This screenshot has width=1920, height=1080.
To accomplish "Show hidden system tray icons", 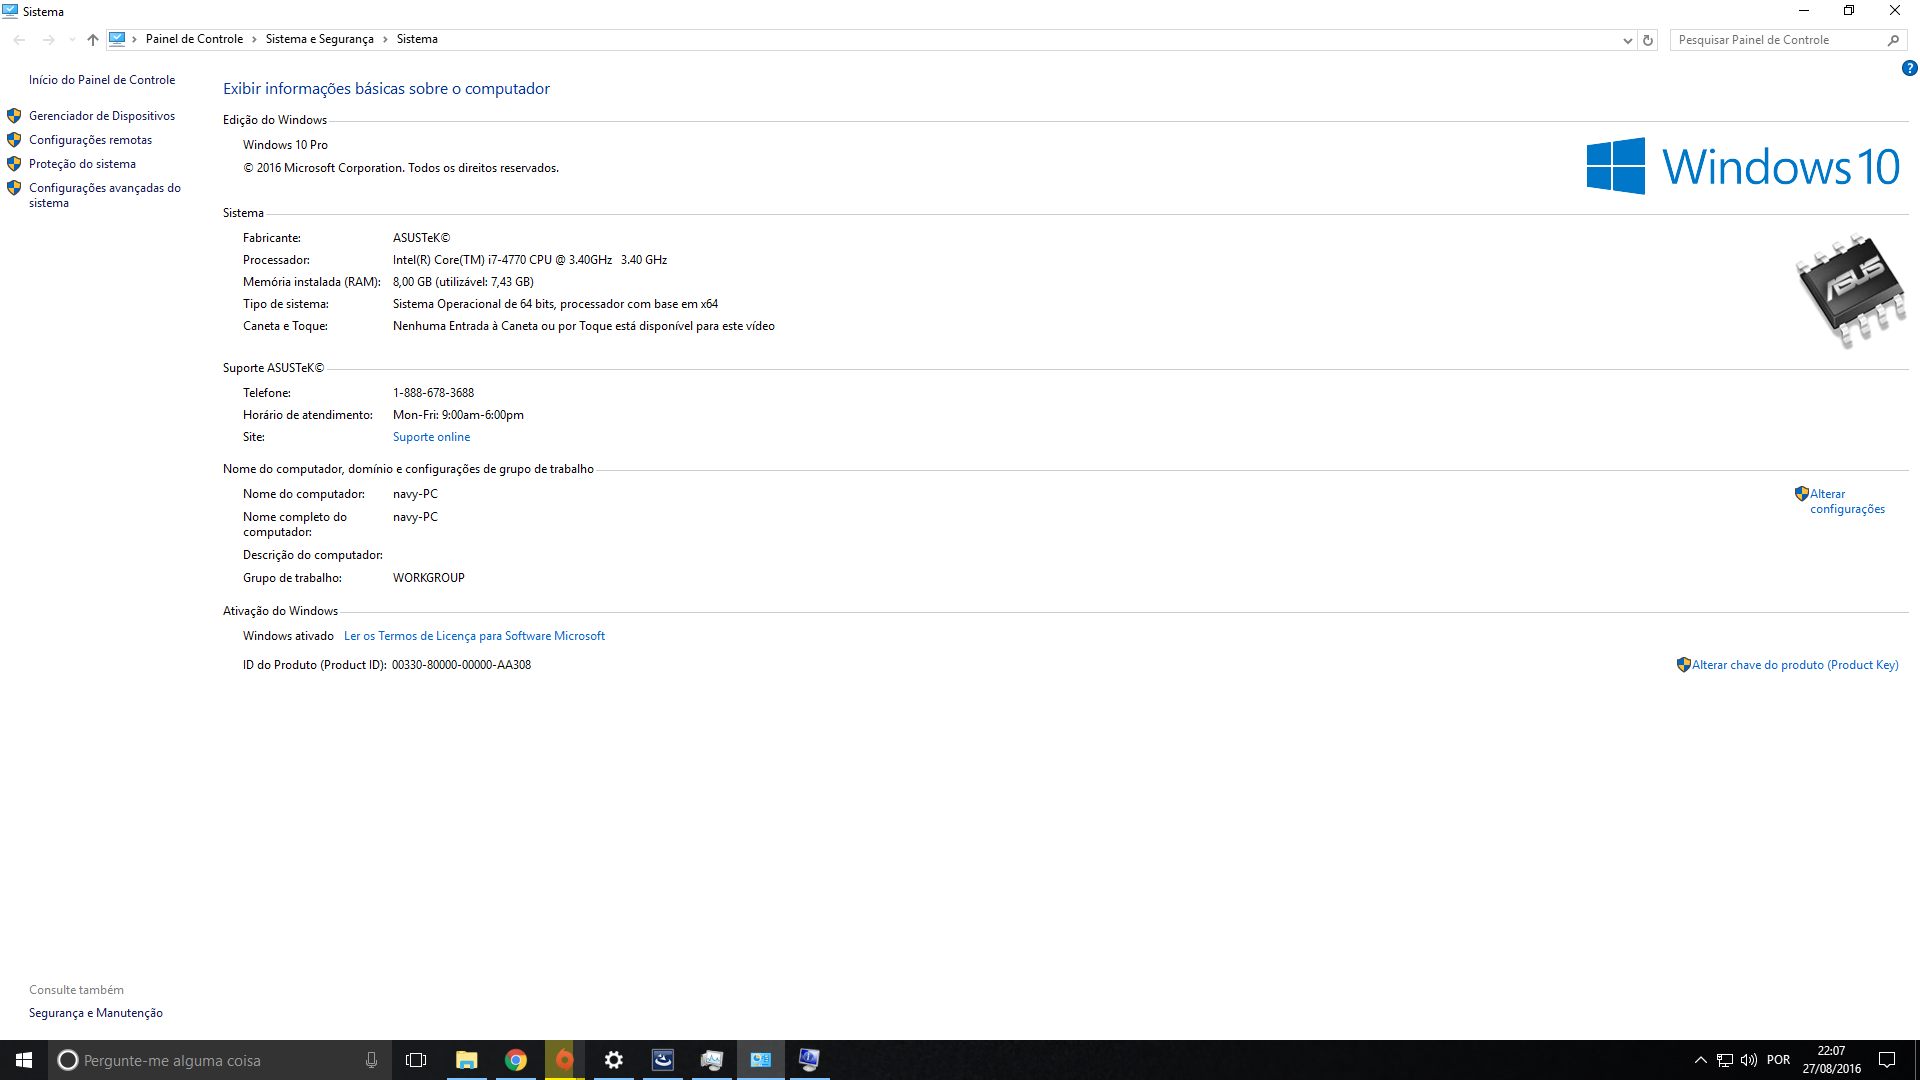I will point(1700,1060).
